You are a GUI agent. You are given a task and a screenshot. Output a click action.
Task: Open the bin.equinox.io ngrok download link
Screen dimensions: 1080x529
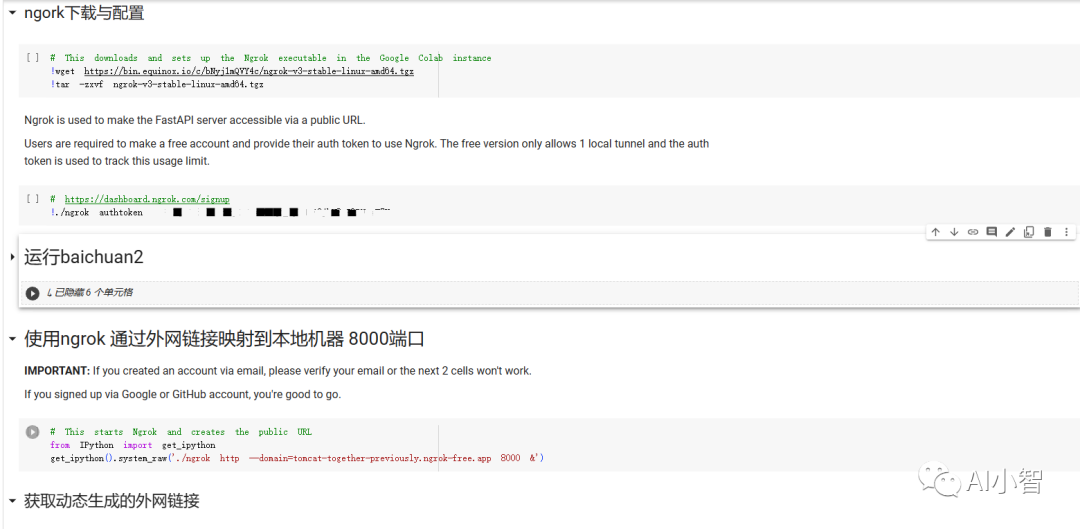(249, 71)
